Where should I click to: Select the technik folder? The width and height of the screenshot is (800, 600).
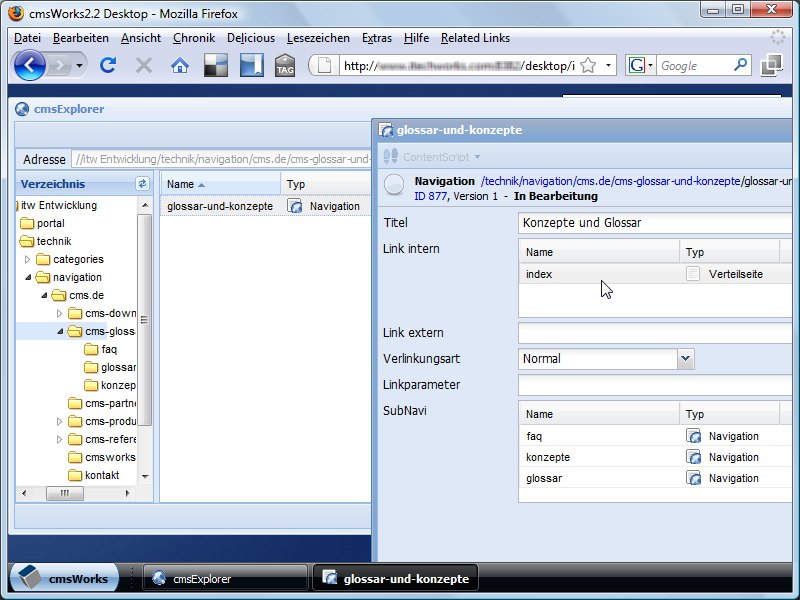tap(54, 241)
